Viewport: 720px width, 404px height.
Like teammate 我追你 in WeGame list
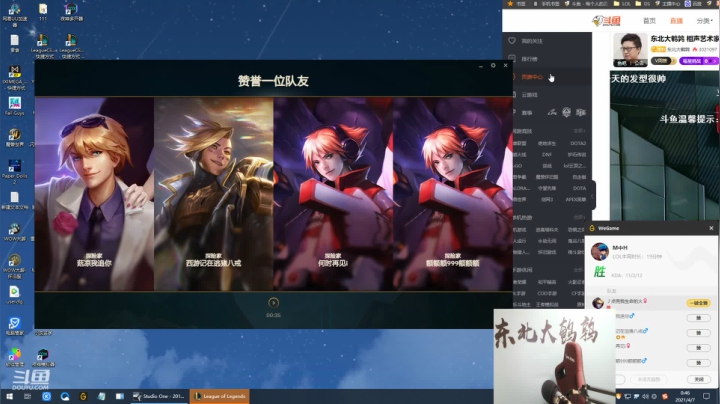coord(698,318)
